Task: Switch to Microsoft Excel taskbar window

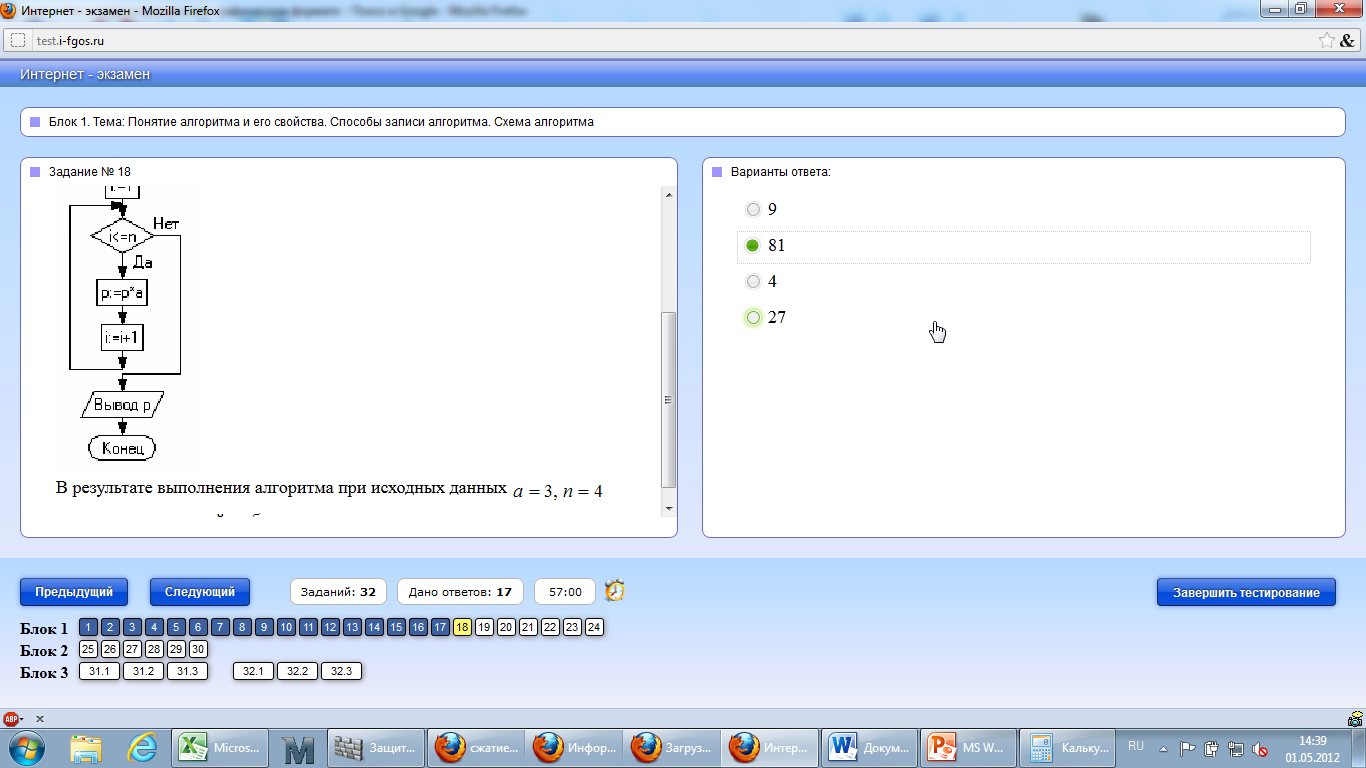Action: tap(220, 747)
